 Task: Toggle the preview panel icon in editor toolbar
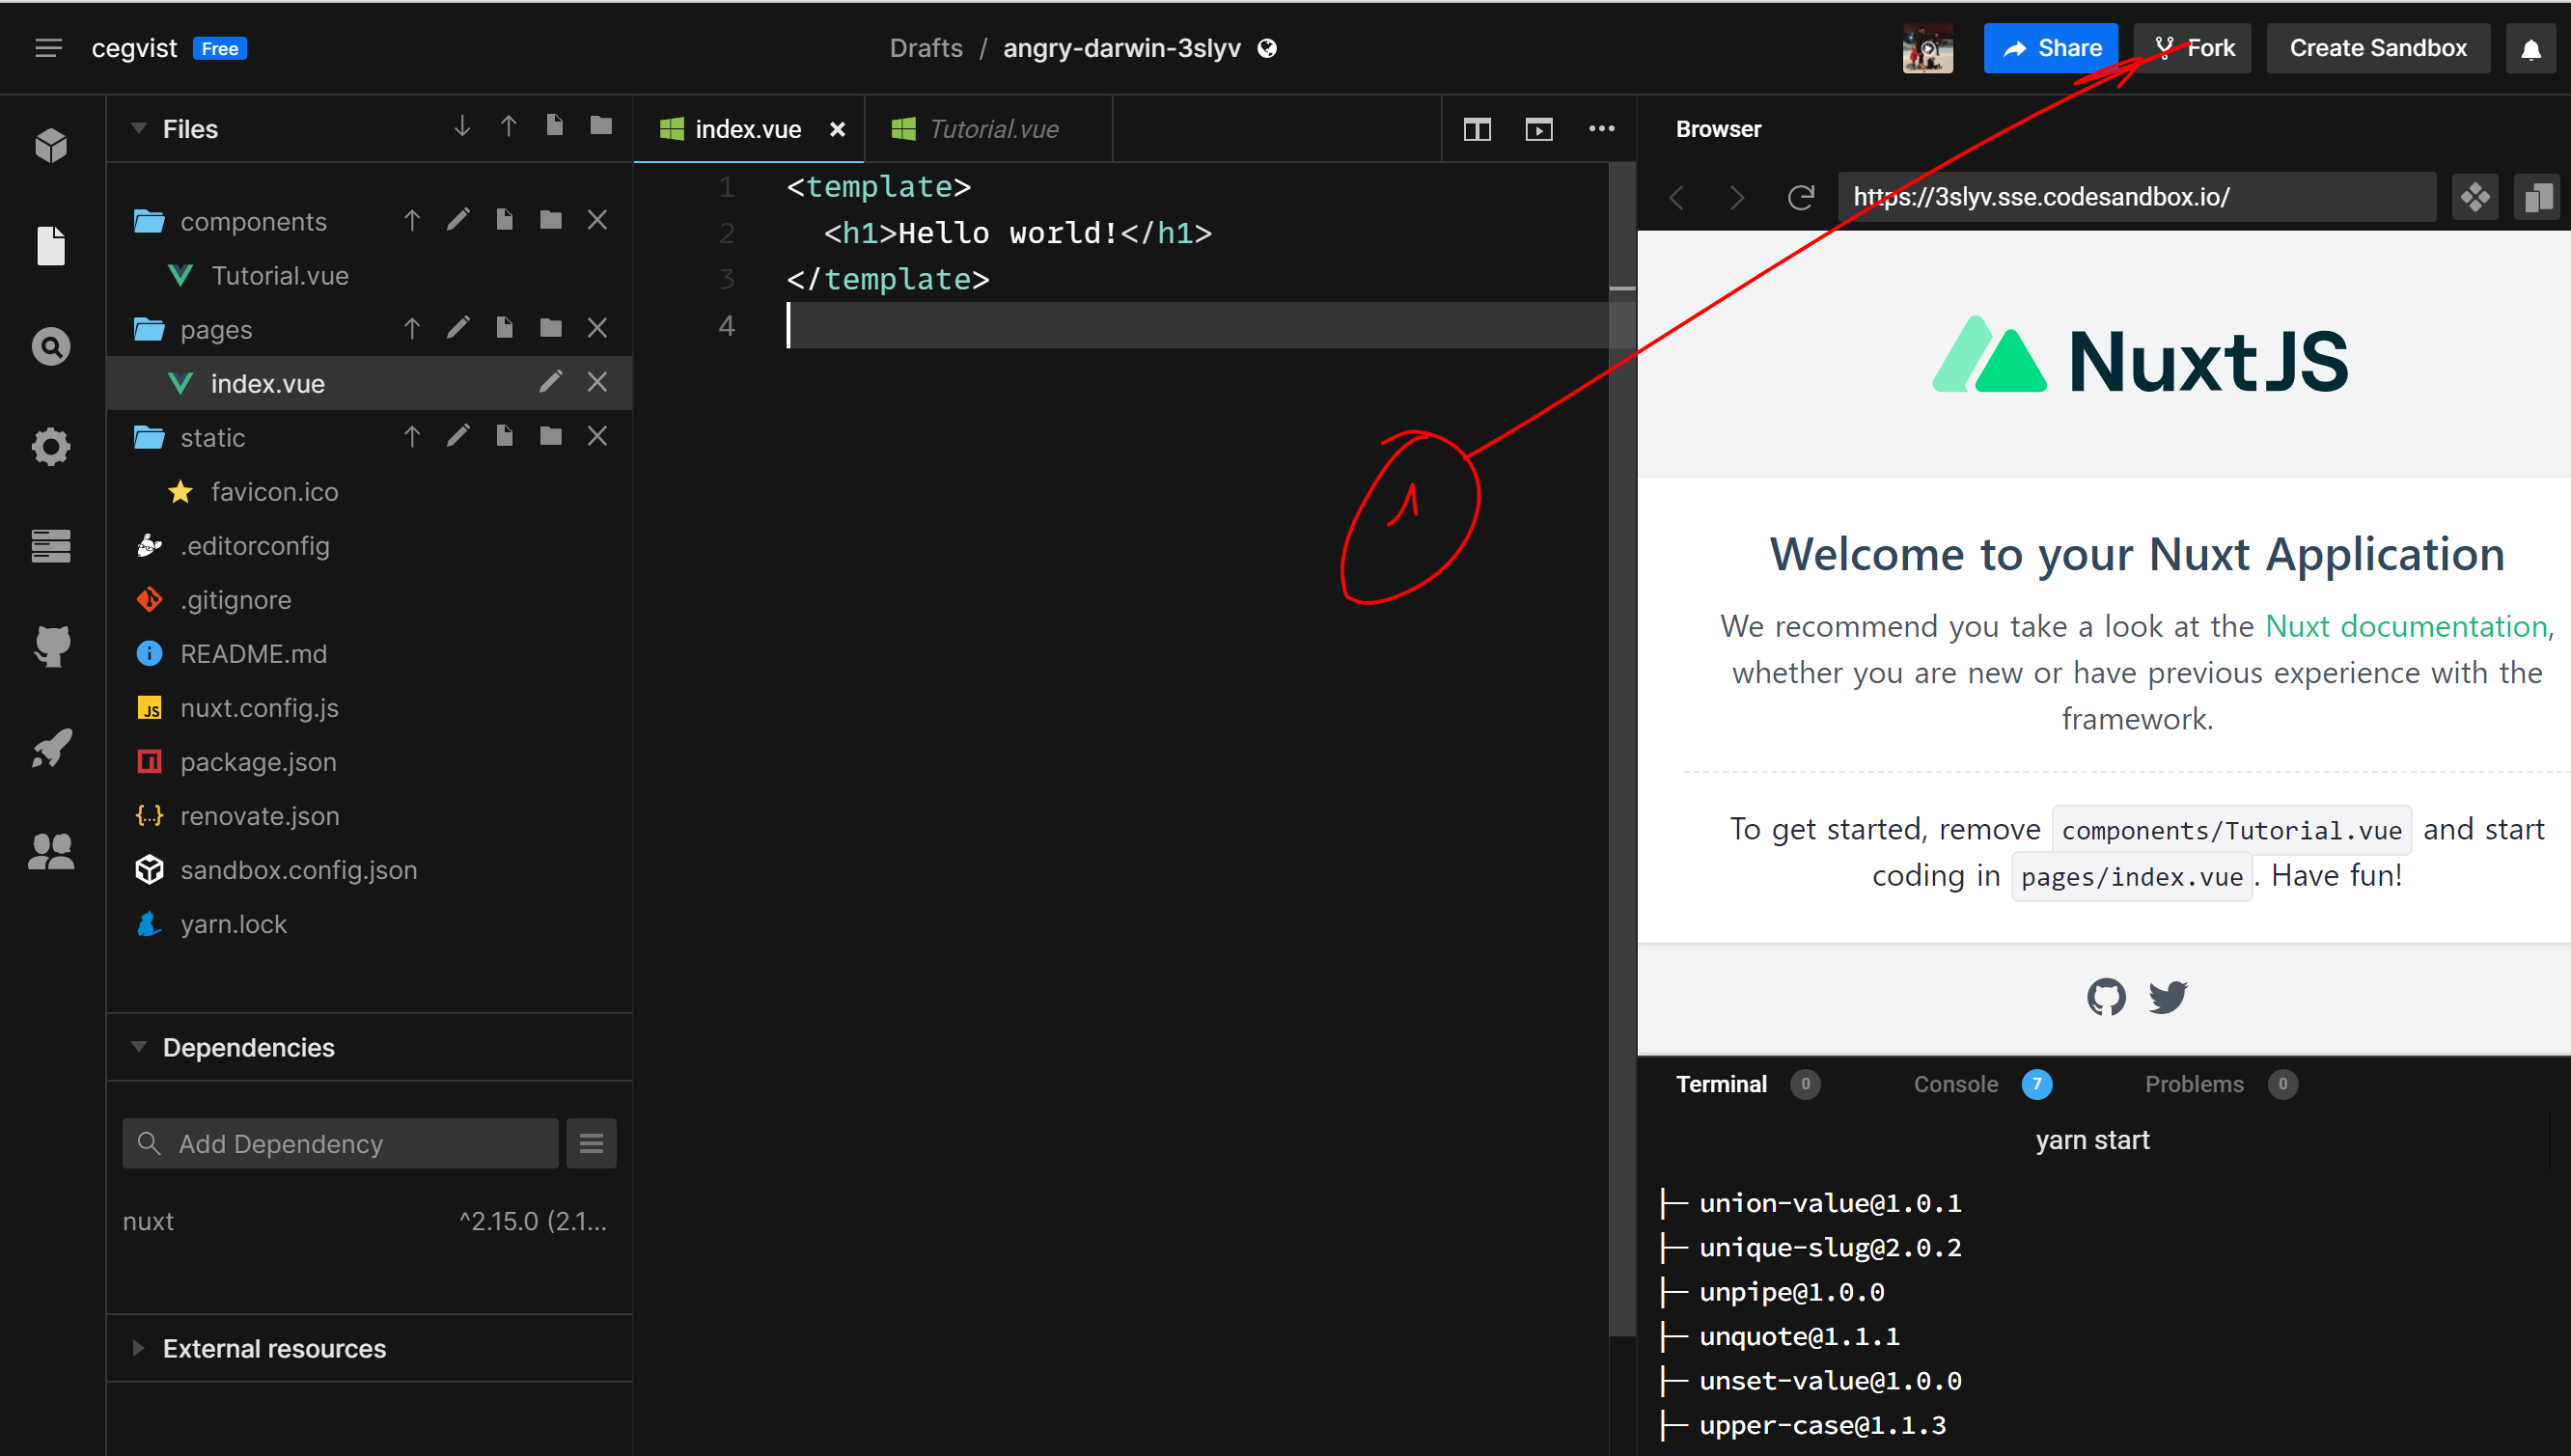tap(1539, 129)
